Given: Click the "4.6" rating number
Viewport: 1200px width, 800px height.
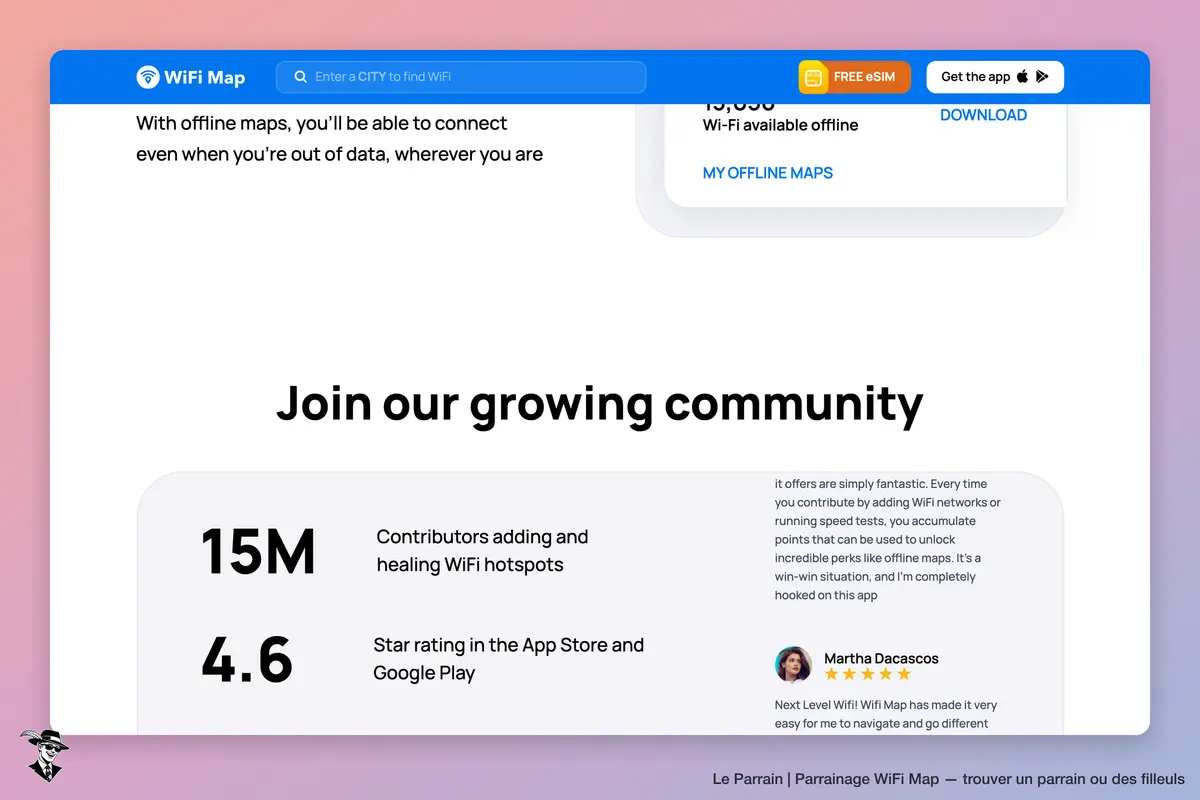Looking at the screenshot, I should pos(247,659).
